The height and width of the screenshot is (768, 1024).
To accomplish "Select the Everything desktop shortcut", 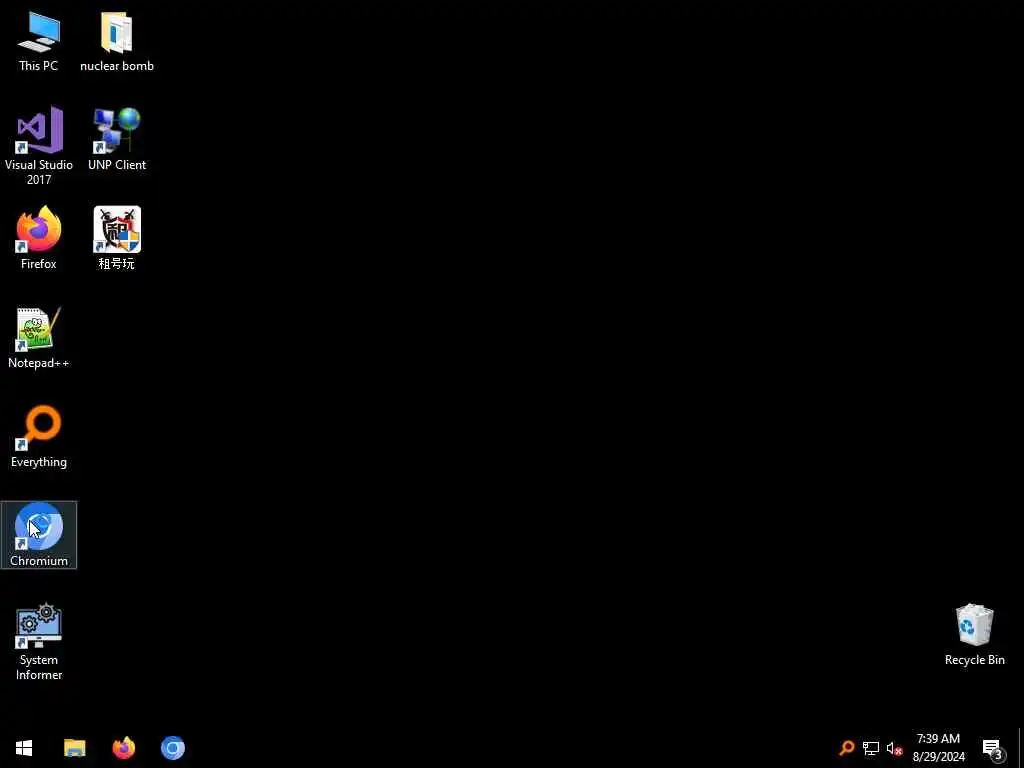I will (39, 437).
